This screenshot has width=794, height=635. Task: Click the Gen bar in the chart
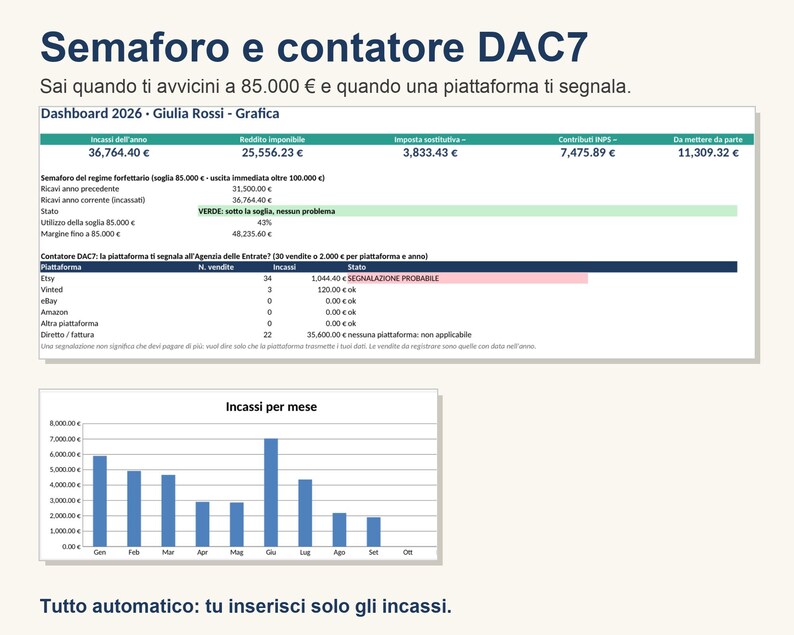(100, 501)
